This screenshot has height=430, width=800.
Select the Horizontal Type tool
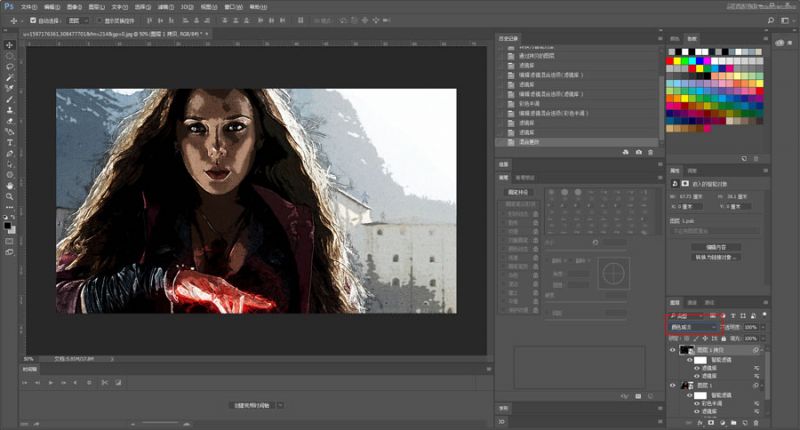pyautogui.click(x=10, y=142)
